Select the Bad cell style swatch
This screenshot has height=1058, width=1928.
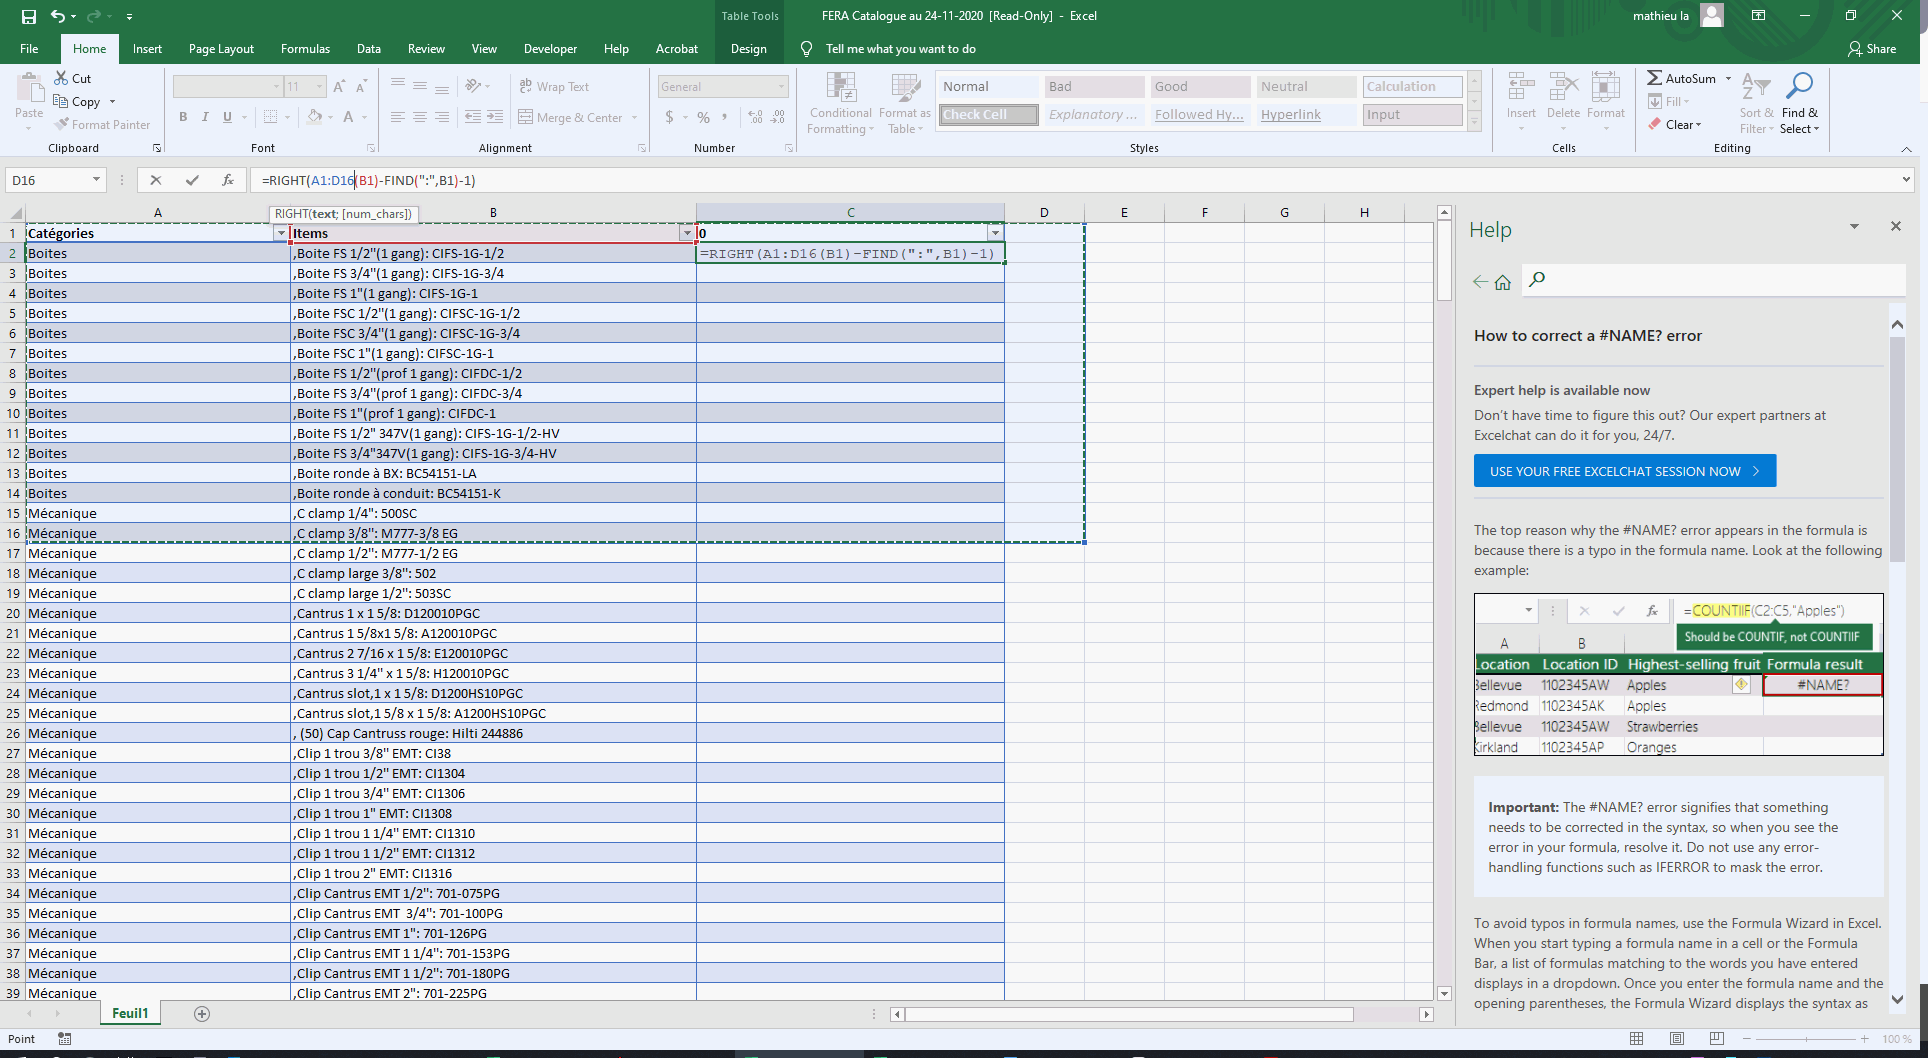1094,87
